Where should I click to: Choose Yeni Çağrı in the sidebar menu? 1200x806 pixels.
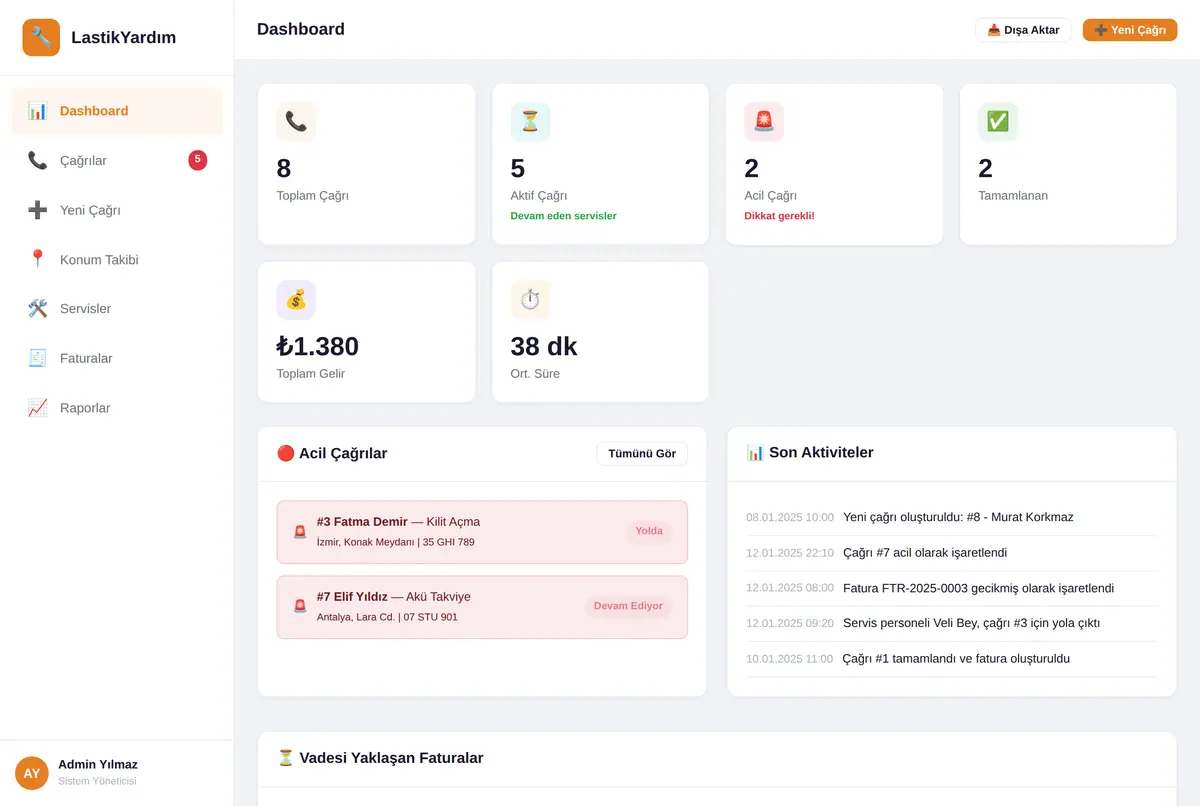[117, 210]
